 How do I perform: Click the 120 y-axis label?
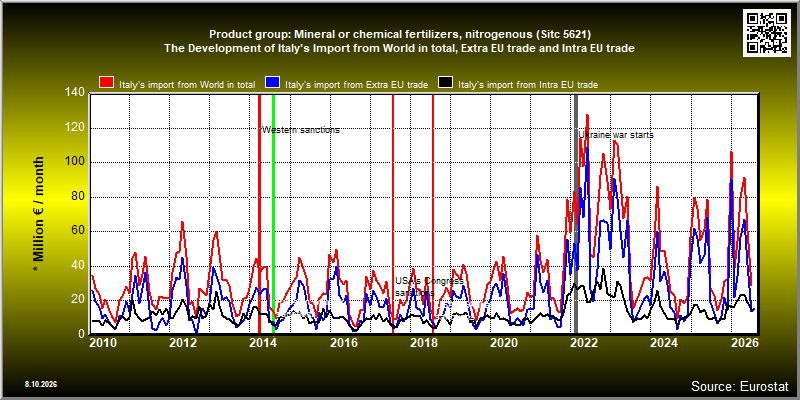(76, 128)
